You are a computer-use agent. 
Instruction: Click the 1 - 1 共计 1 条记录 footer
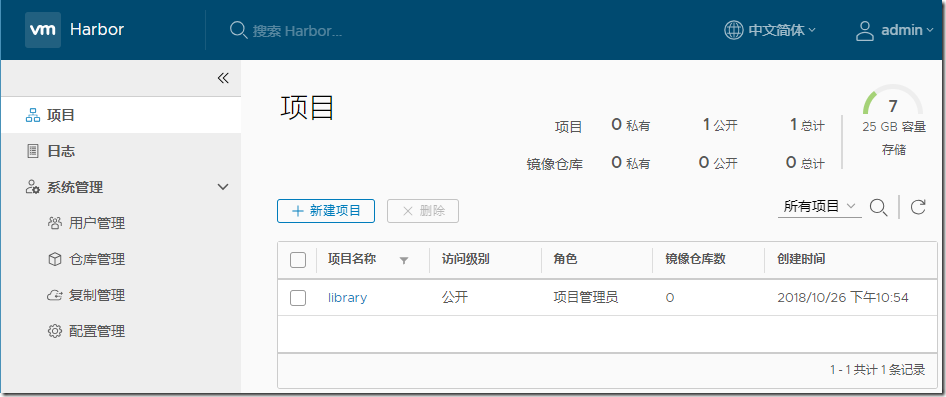(x=877, y=370)
